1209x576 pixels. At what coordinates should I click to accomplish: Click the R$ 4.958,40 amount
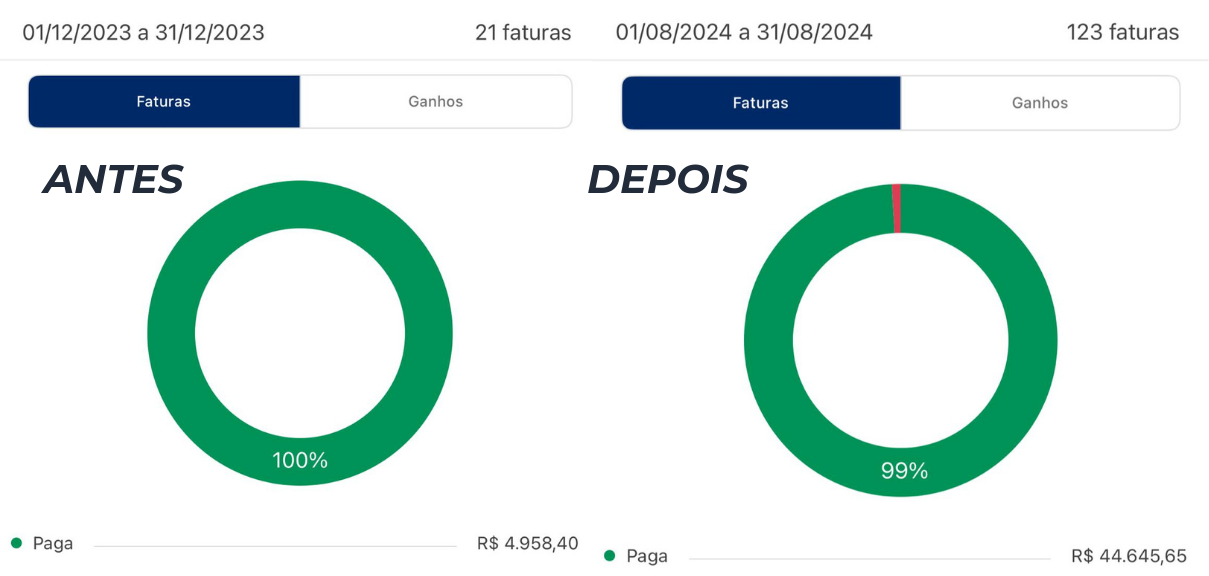click(x=528, y=544)
